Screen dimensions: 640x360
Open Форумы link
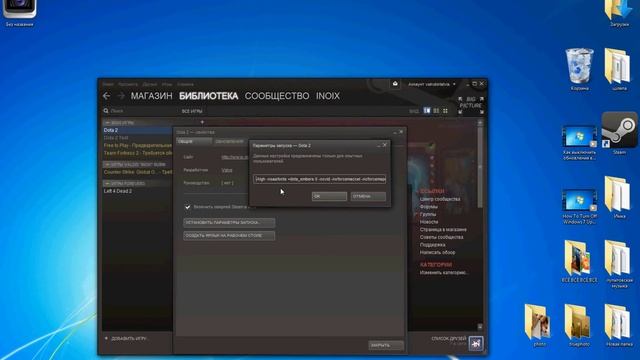click(x=429, y=207)
